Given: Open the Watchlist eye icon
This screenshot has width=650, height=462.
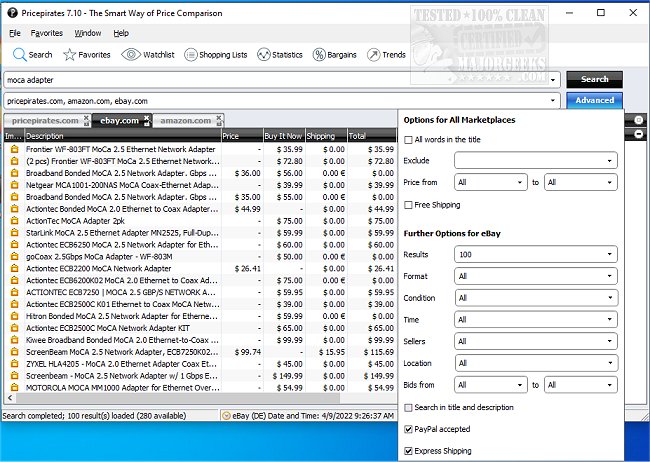Looking at the screenshot, I should 148,55.
